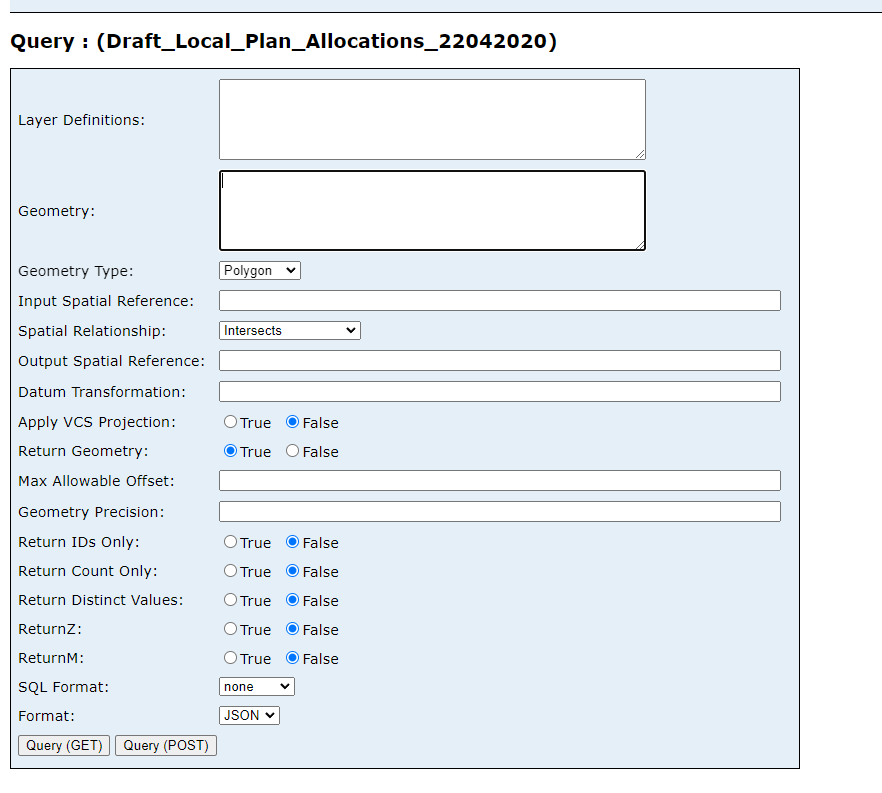The height and width of the screenshot is (793, 882).
Task: Set ReturnM to True
Action: [x=230, y=658]
